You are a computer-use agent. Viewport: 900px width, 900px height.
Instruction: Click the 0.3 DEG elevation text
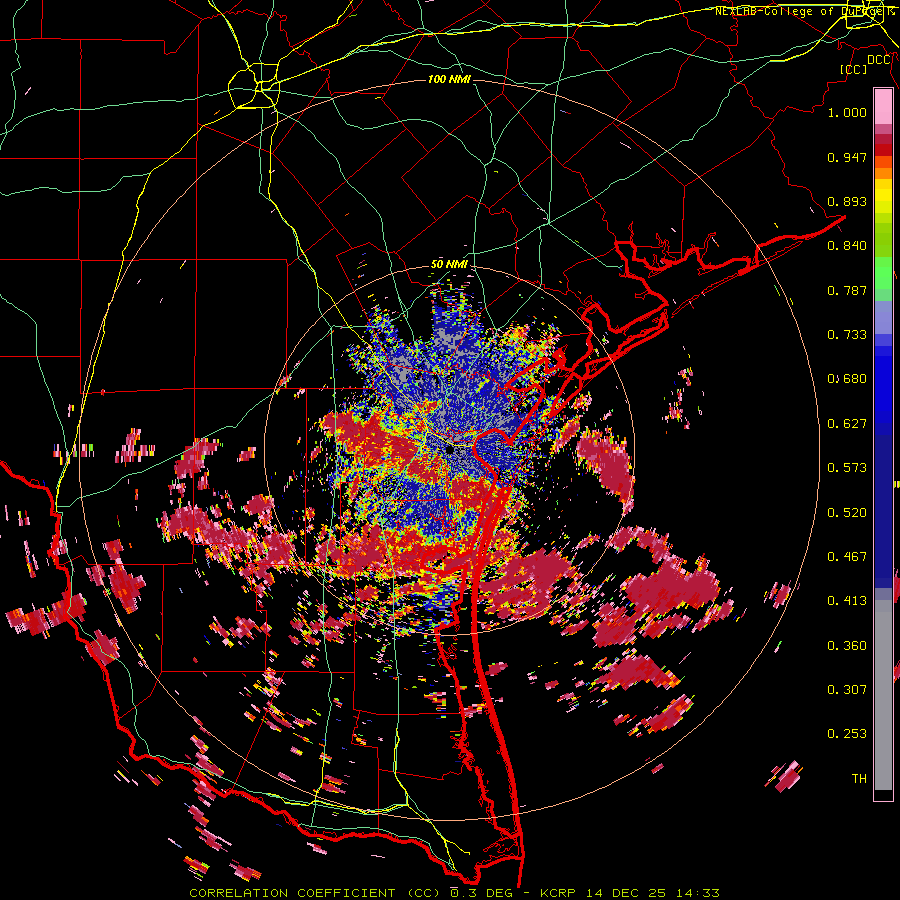(483, 893)
